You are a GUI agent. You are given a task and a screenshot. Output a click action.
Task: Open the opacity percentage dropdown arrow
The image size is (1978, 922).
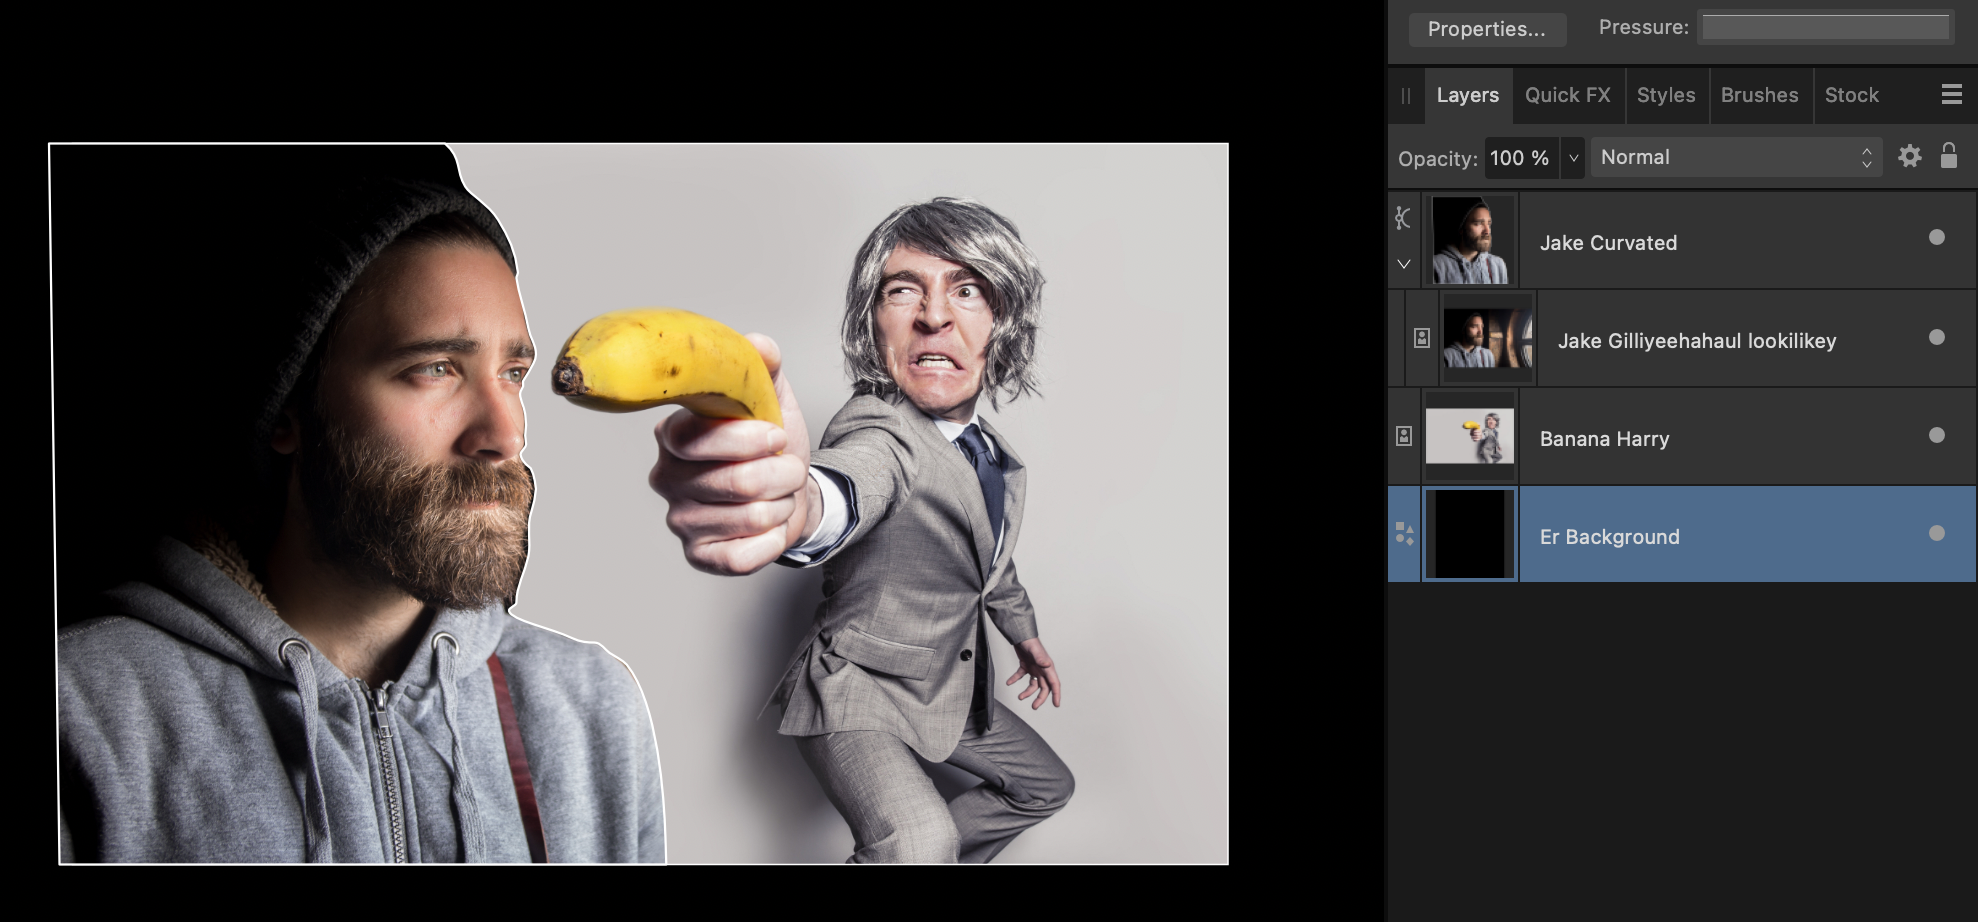click(1573, 158)
